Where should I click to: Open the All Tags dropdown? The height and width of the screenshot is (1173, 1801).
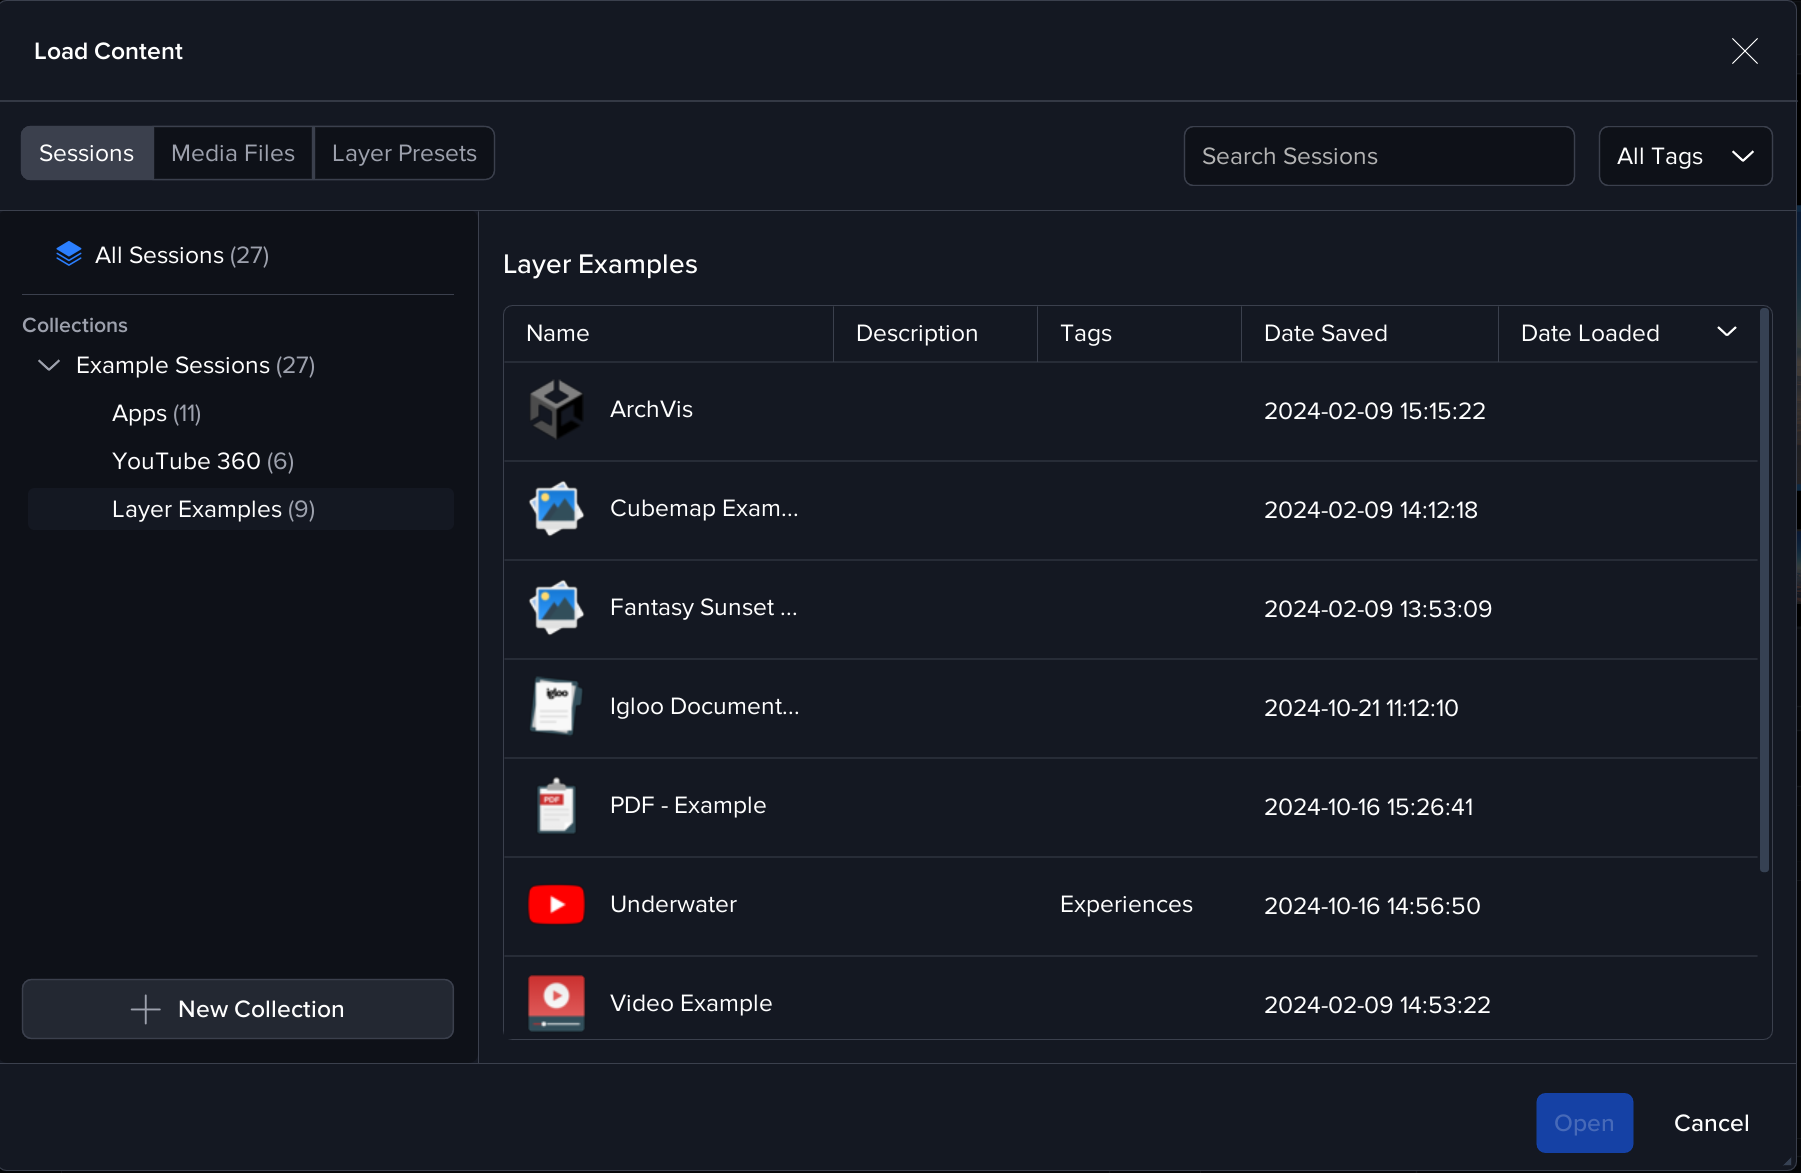(1685, 156)
